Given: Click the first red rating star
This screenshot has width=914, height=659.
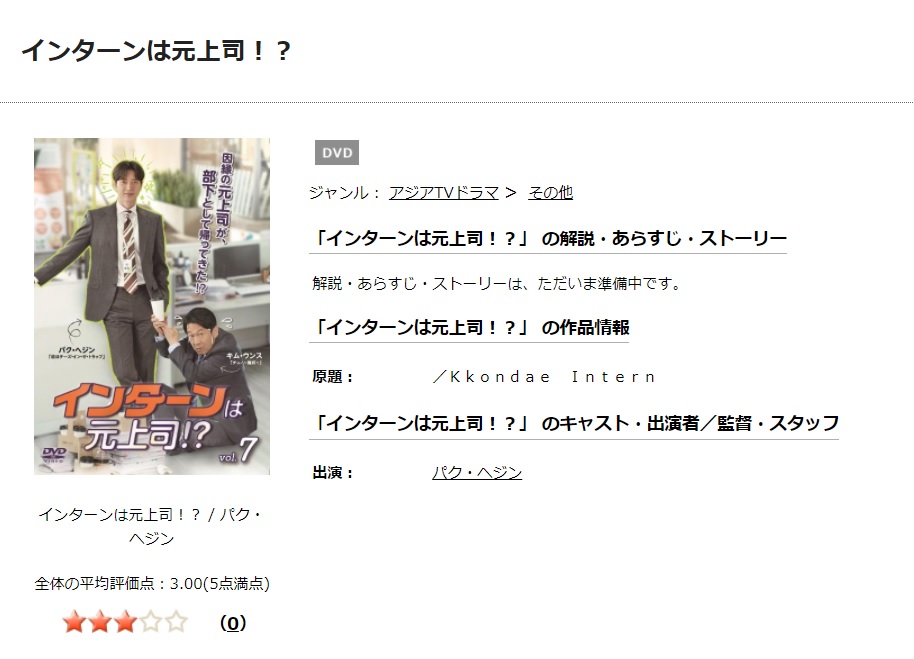Looking at the screenshot, I should coord(75,622).
